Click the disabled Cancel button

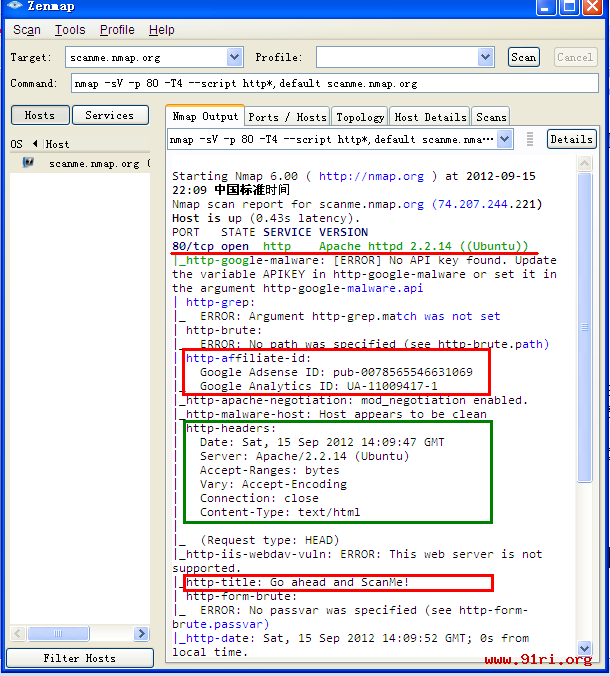[x=575, y=57]
